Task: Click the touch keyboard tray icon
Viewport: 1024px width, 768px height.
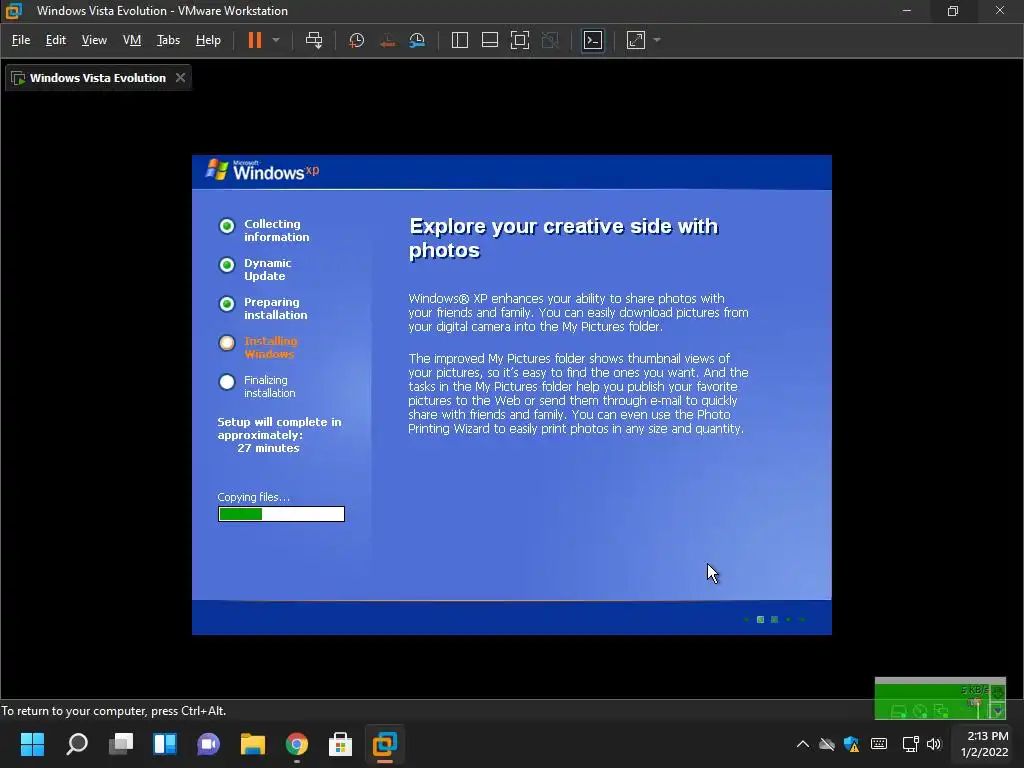Action: click(x=879, y=744)
